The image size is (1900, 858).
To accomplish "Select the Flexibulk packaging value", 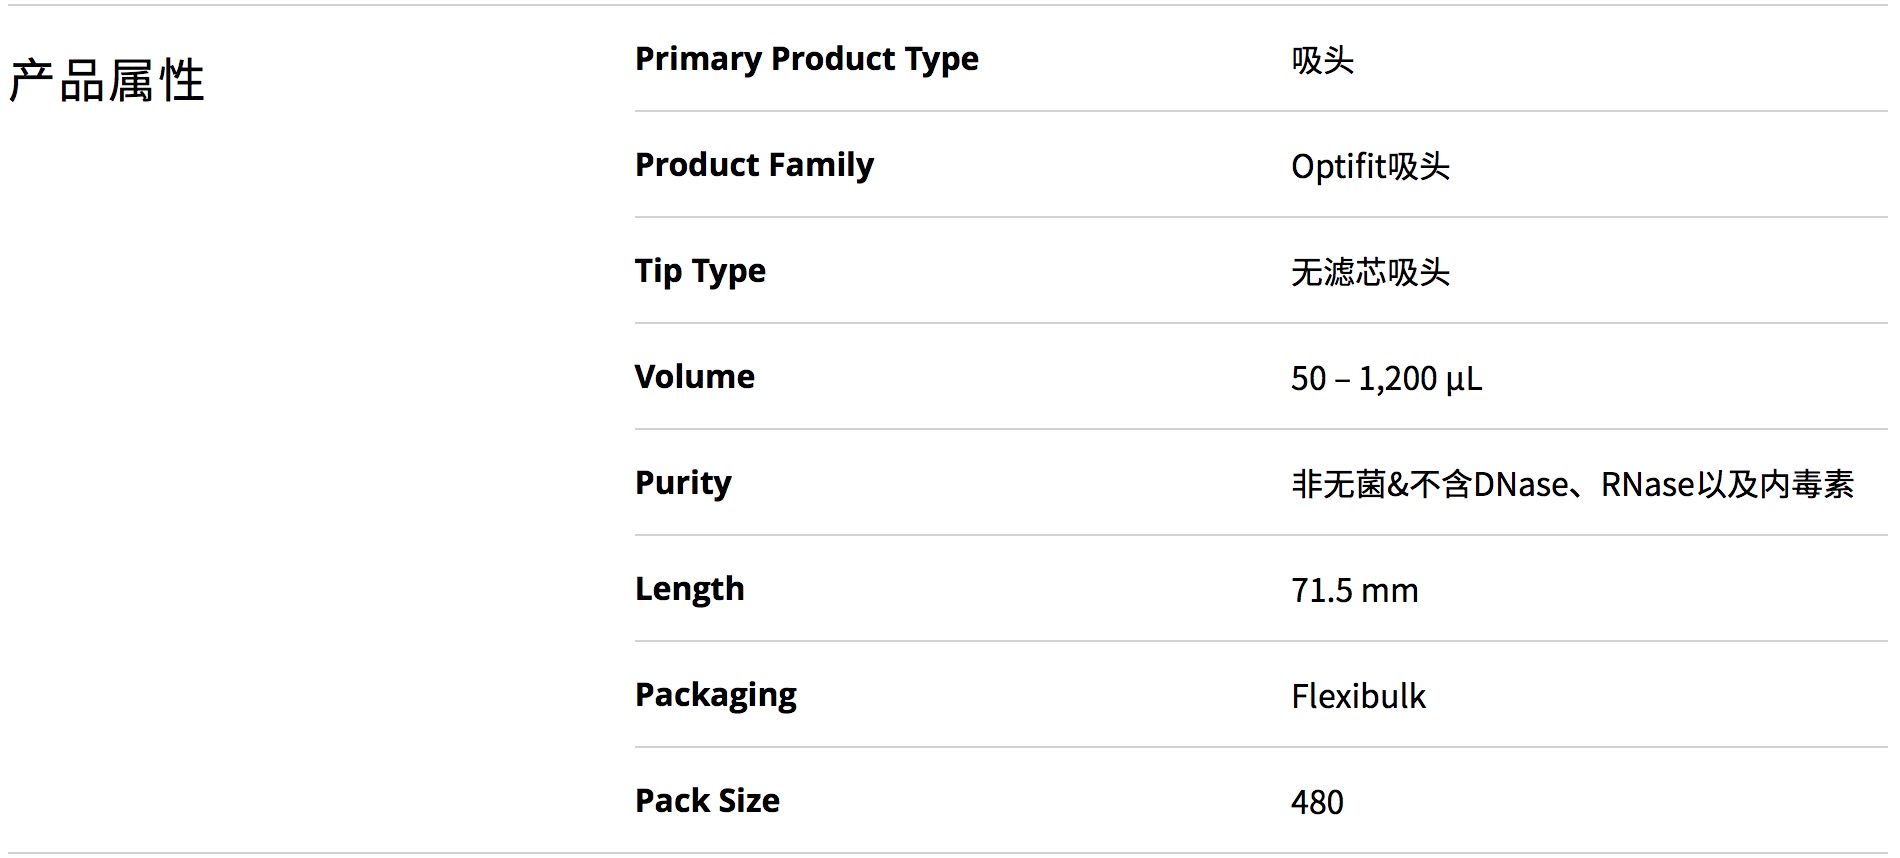I will [x=1358, y=696].
